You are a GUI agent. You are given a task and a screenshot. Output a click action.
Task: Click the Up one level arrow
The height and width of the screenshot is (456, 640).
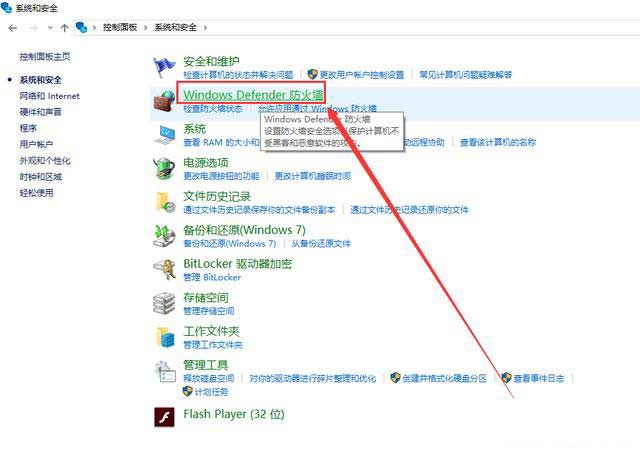64,28
